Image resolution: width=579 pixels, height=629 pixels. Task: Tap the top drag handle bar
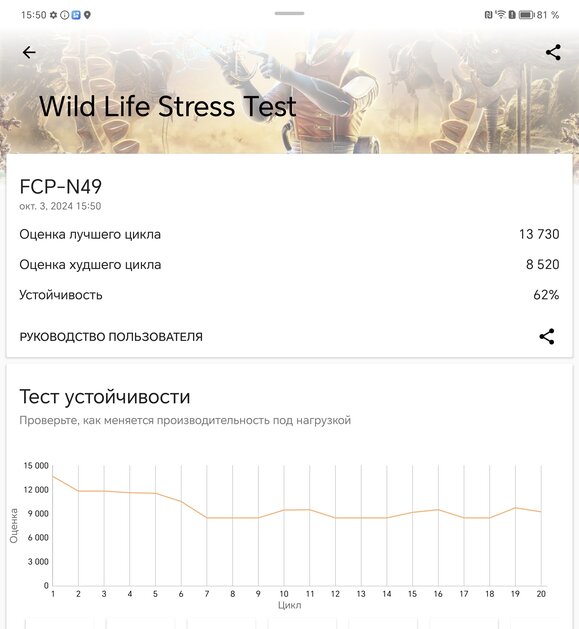(289, 13)
